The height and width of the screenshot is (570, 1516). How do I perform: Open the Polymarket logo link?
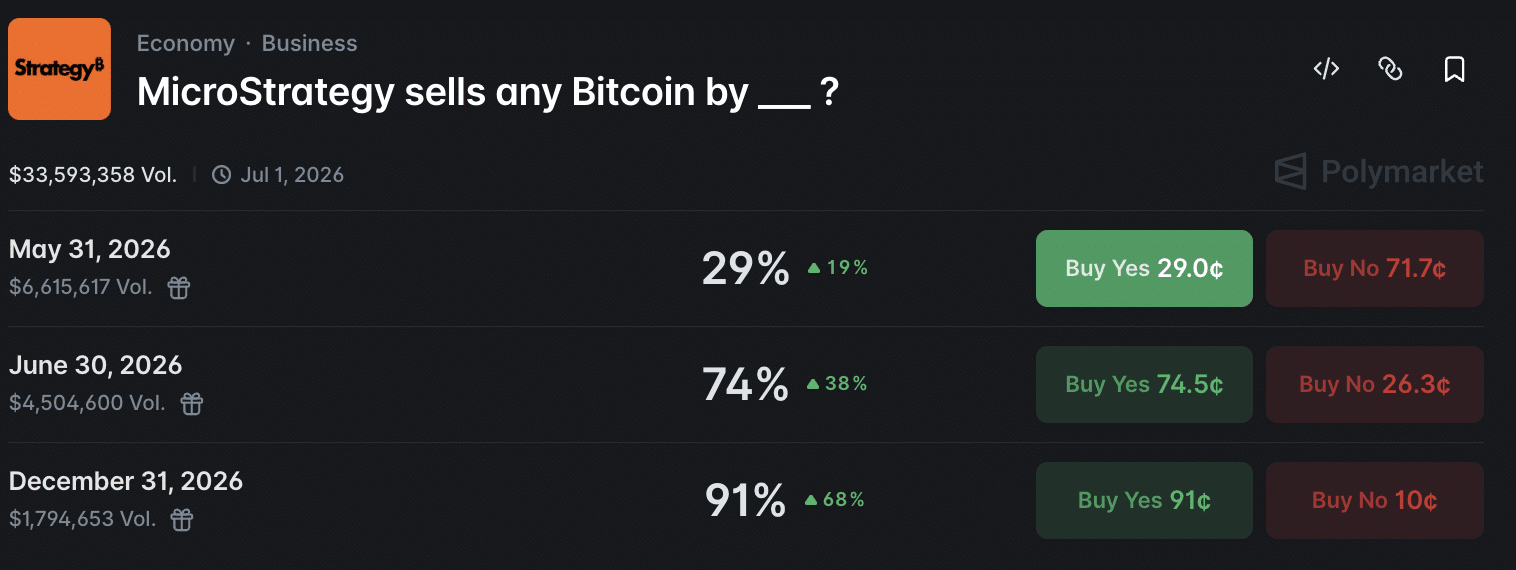point(1379,172)
